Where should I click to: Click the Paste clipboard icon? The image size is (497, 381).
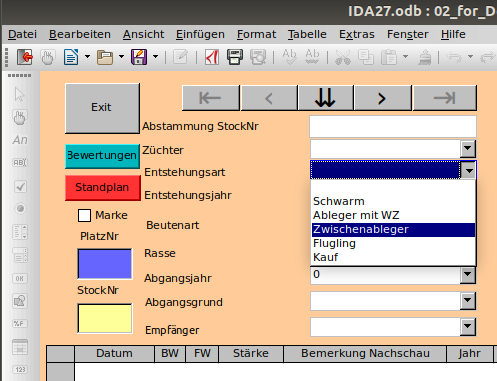[389, 57]
